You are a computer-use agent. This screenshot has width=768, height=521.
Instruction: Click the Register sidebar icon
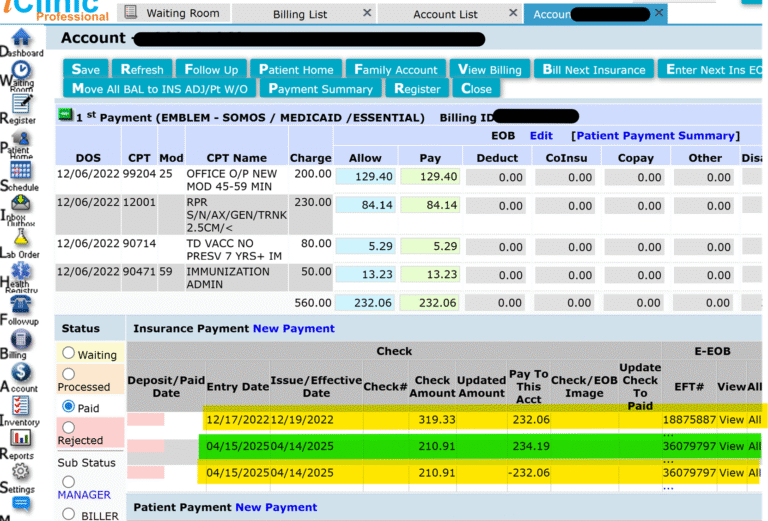click(19, 103)
